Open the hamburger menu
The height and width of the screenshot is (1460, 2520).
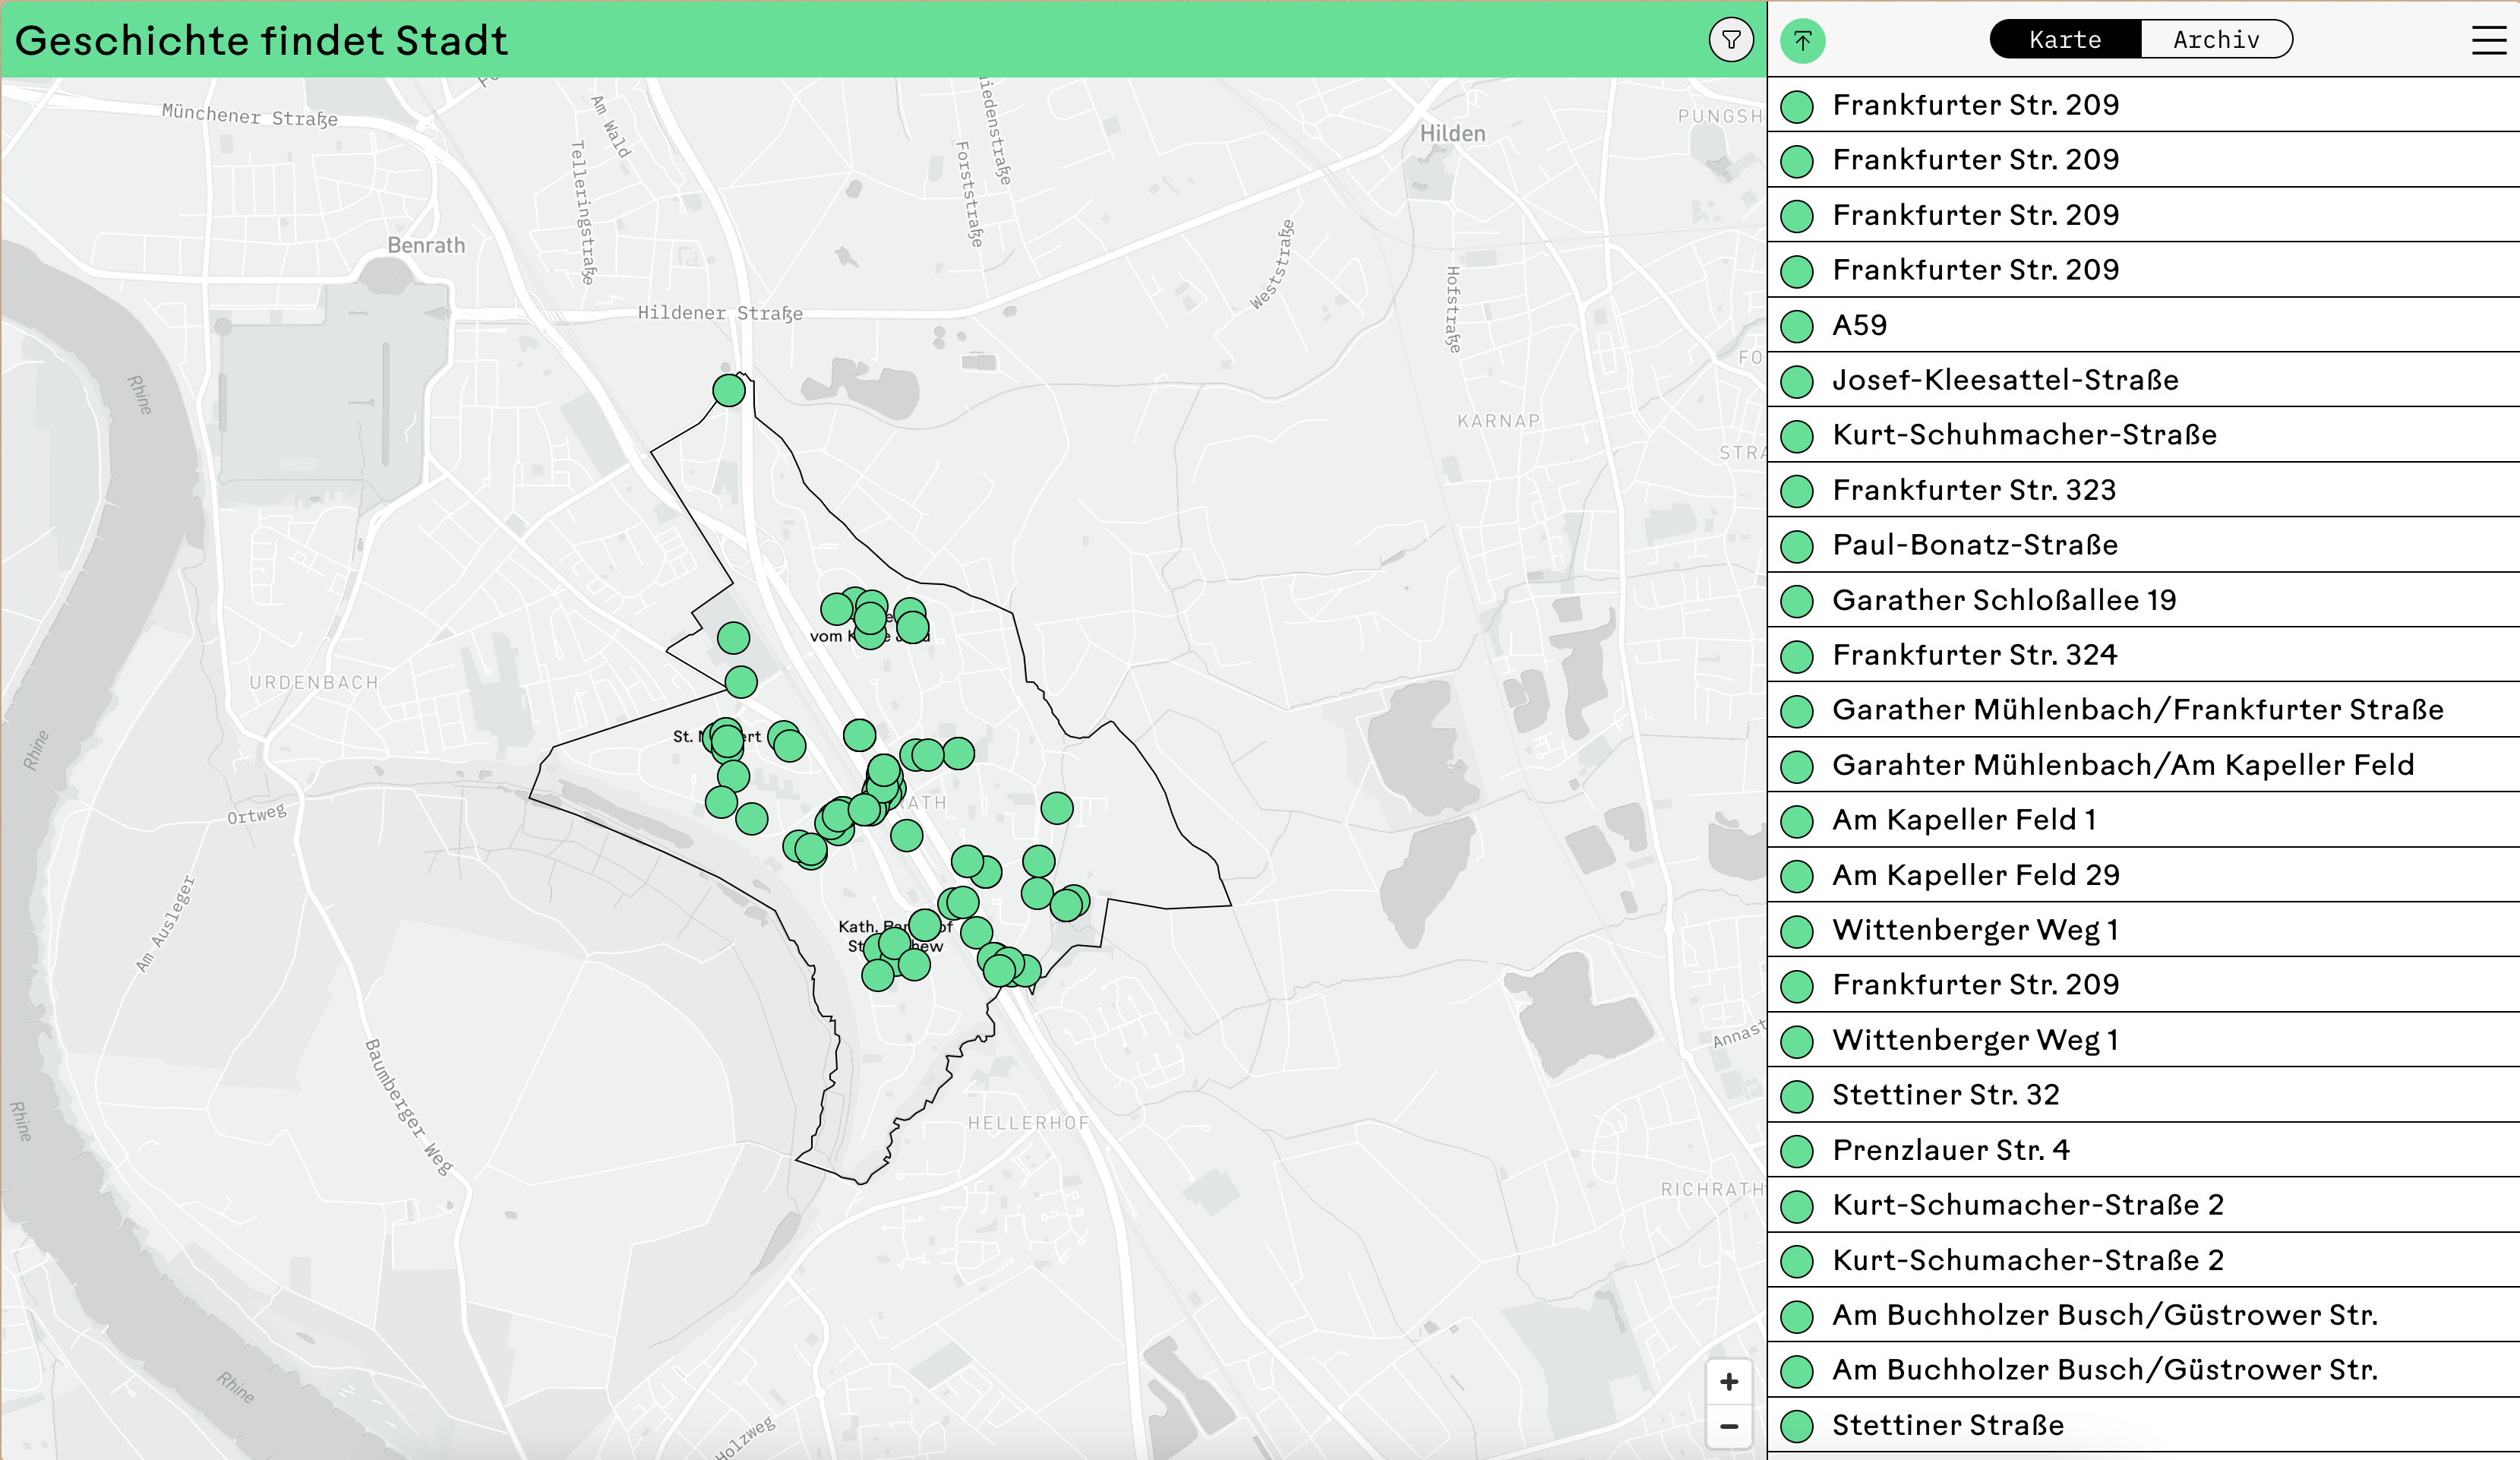coord(2488,40)
